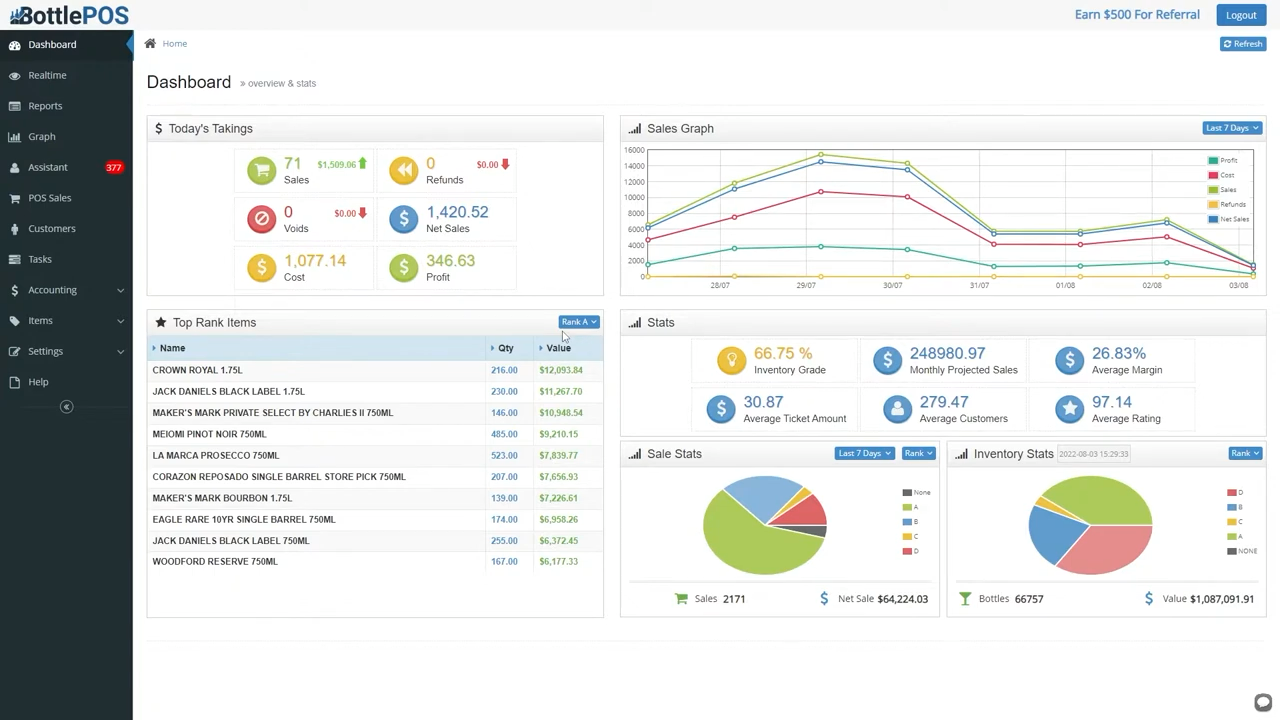This screenshot has width=1280, height=720.
Task: Select the CROWN ROYAL 1.75L item row
Action: 375,370
